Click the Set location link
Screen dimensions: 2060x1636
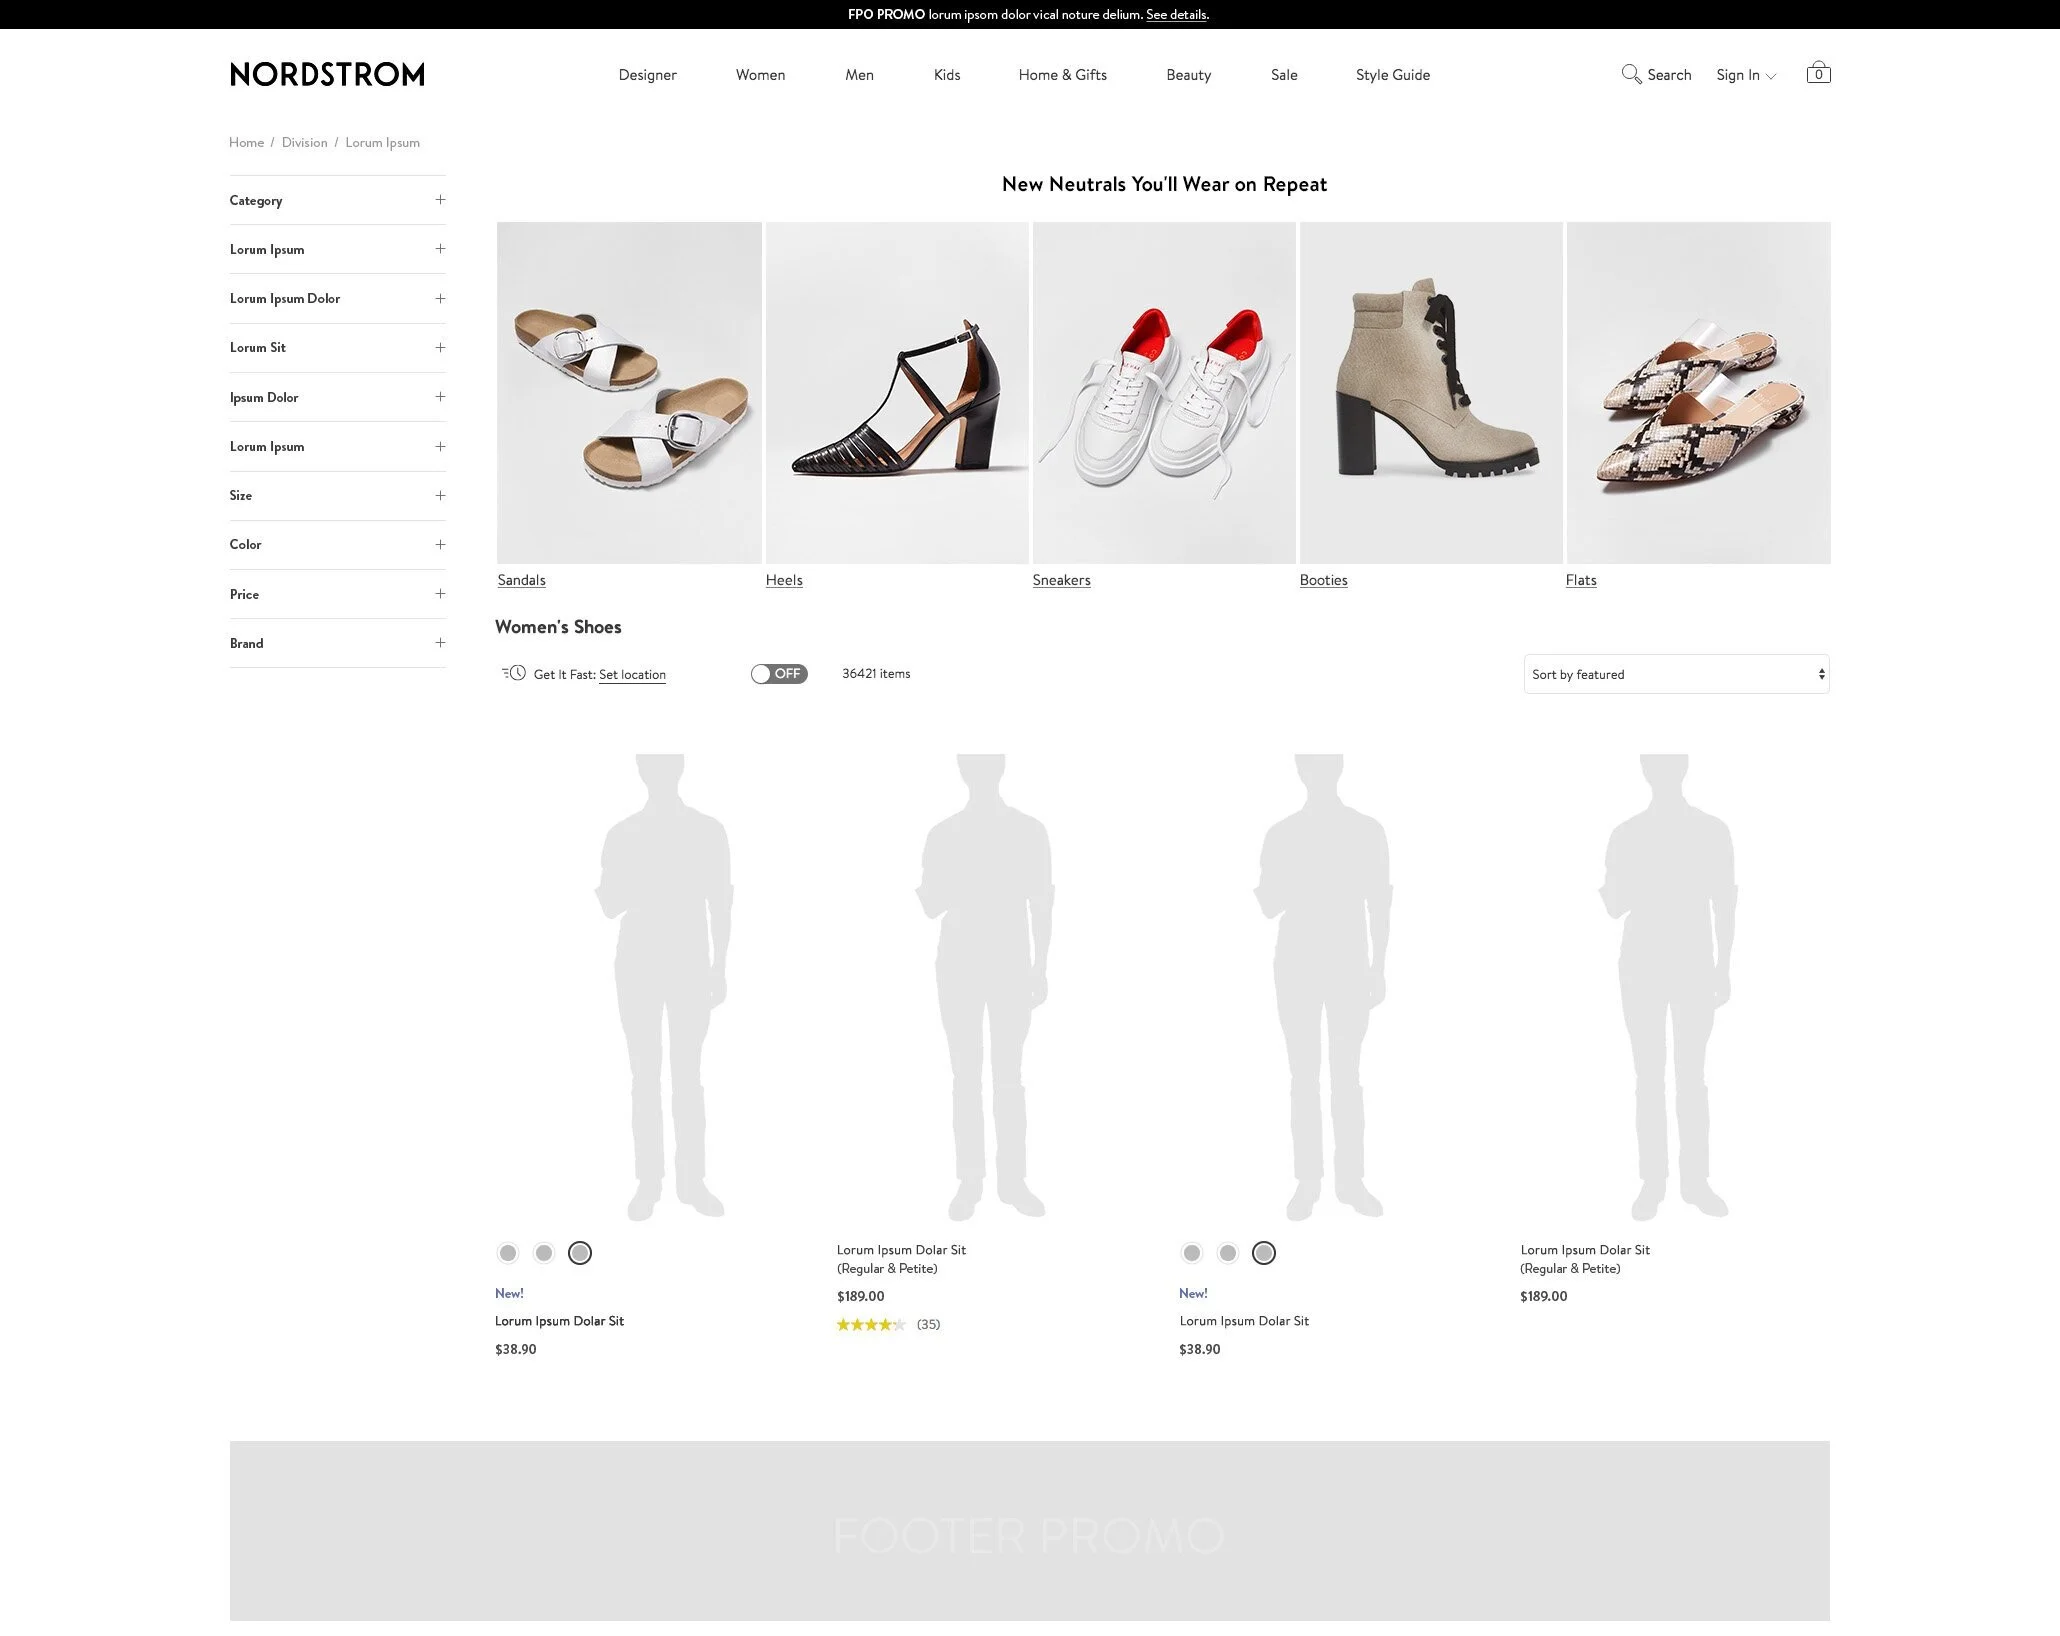(x=632, y=675)
